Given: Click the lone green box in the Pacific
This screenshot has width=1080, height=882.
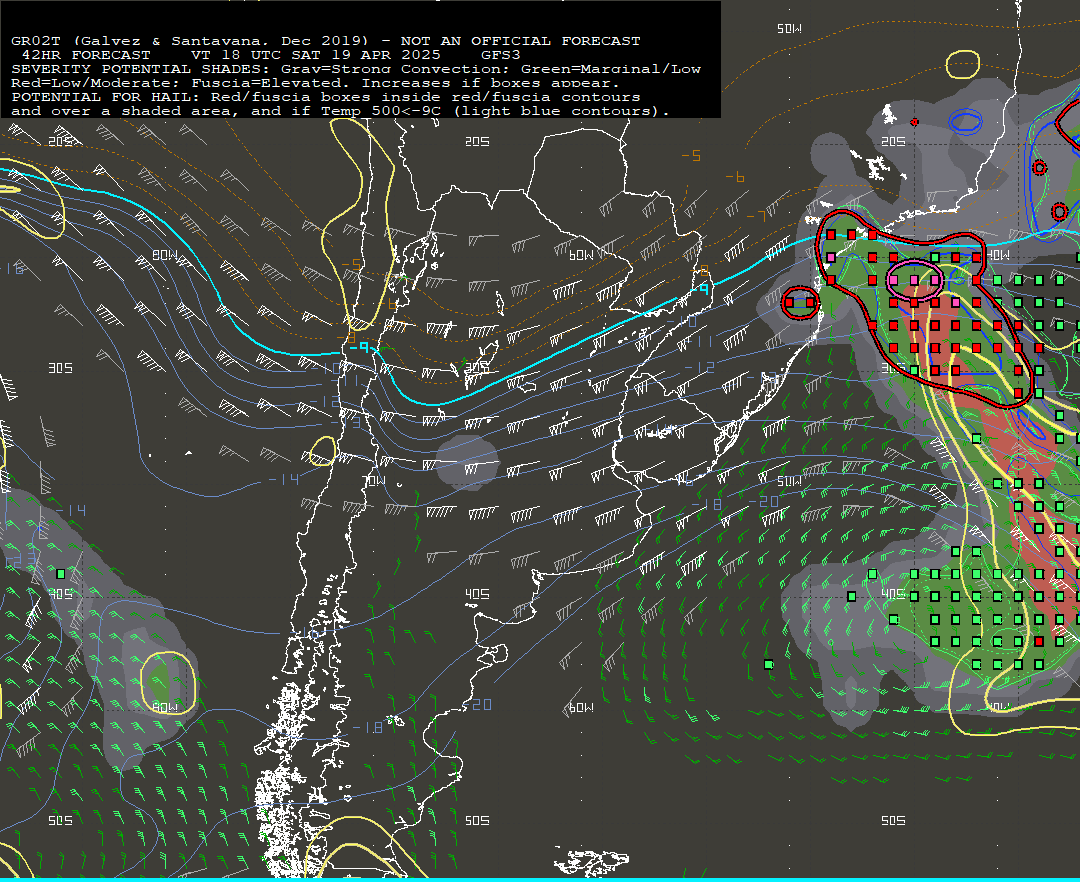Looking at the screenshot, I should click(61, 574).
